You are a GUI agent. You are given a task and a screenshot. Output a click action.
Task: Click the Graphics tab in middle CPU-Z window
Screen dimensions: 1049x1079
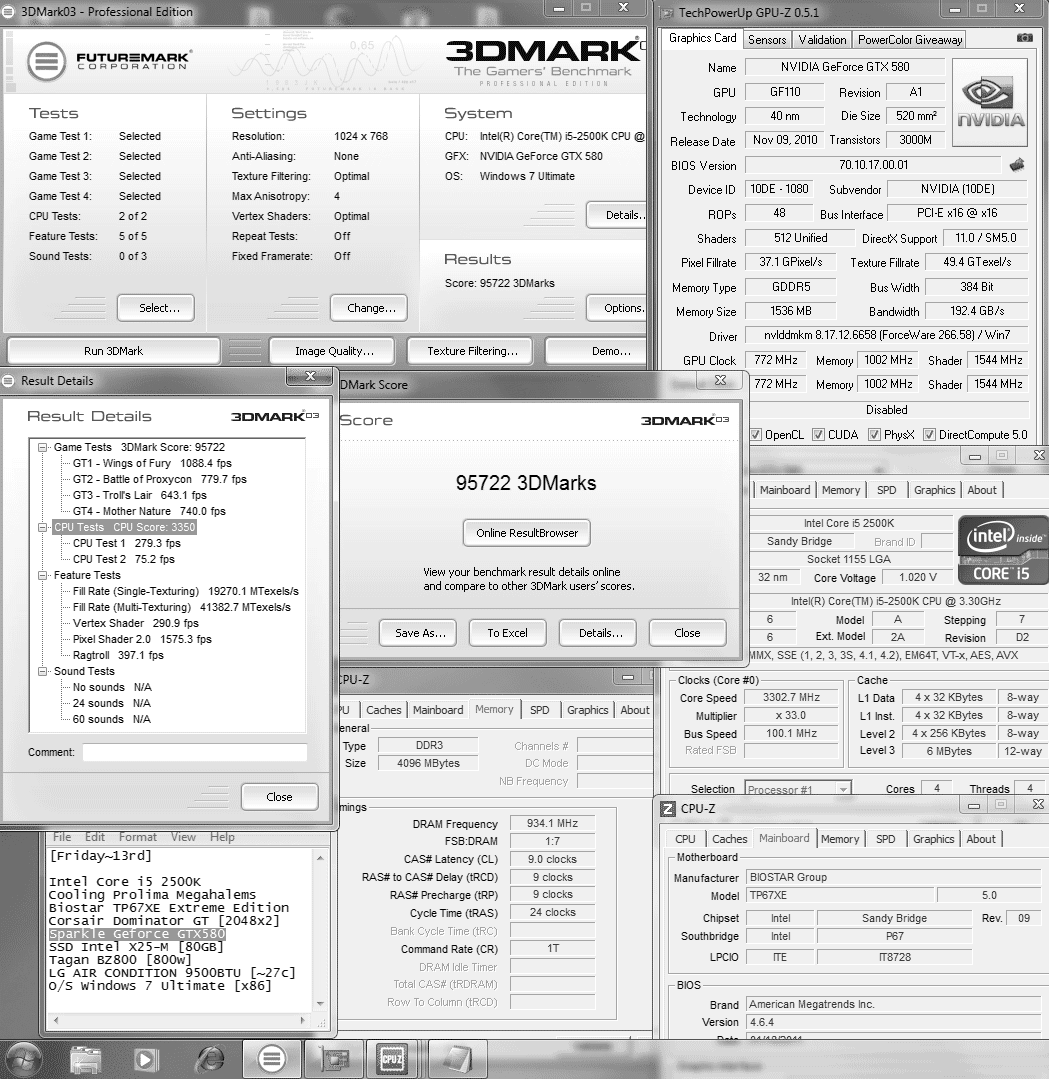(587, 710)
